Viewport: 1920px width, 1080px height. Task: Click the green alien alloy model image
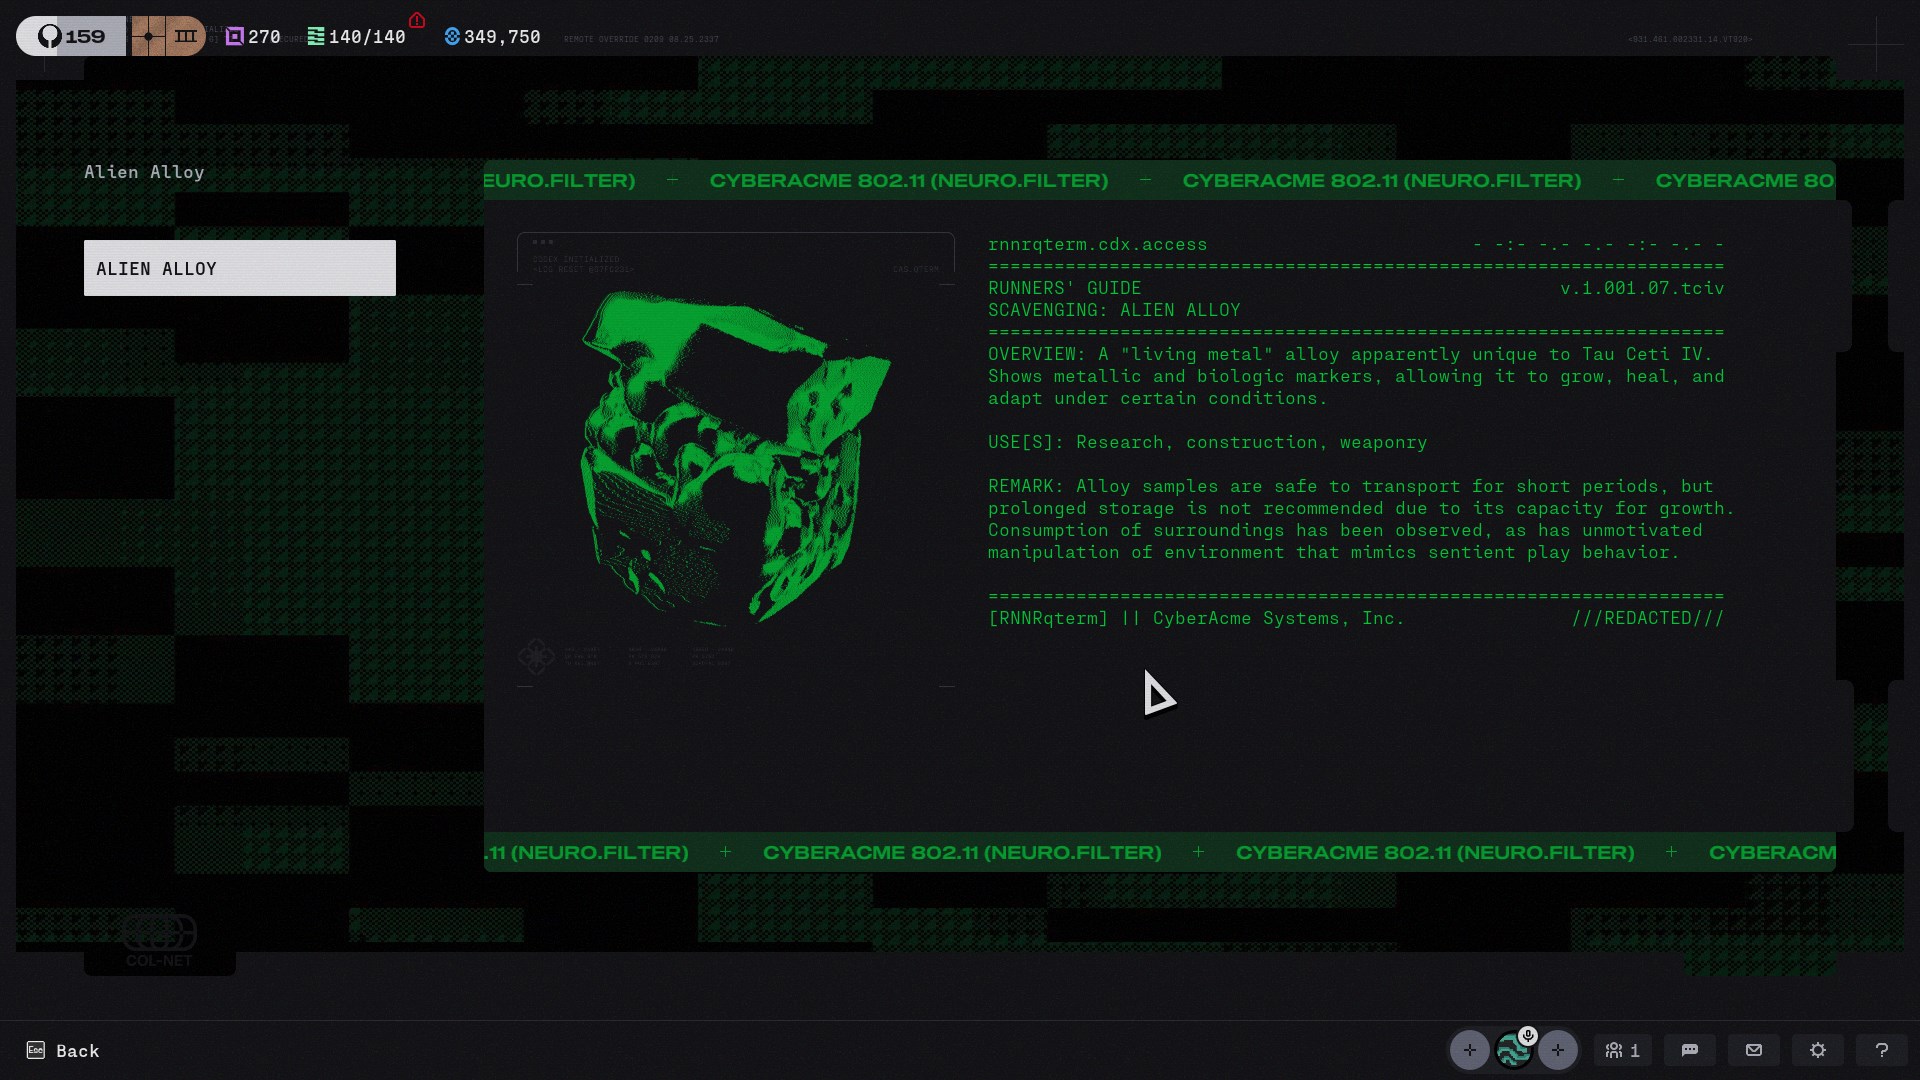pos(736,457)
